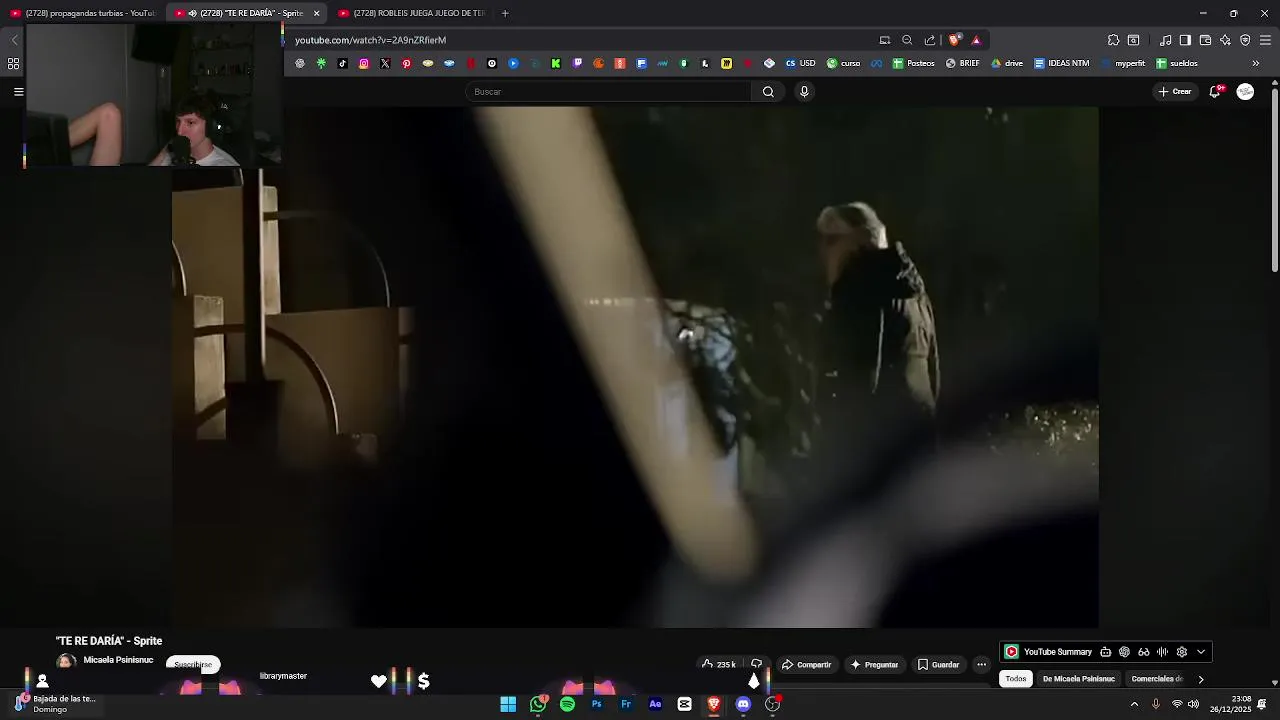Click the Crear button
Viewport: 1280px width, 720px height.
point(1175,91)
